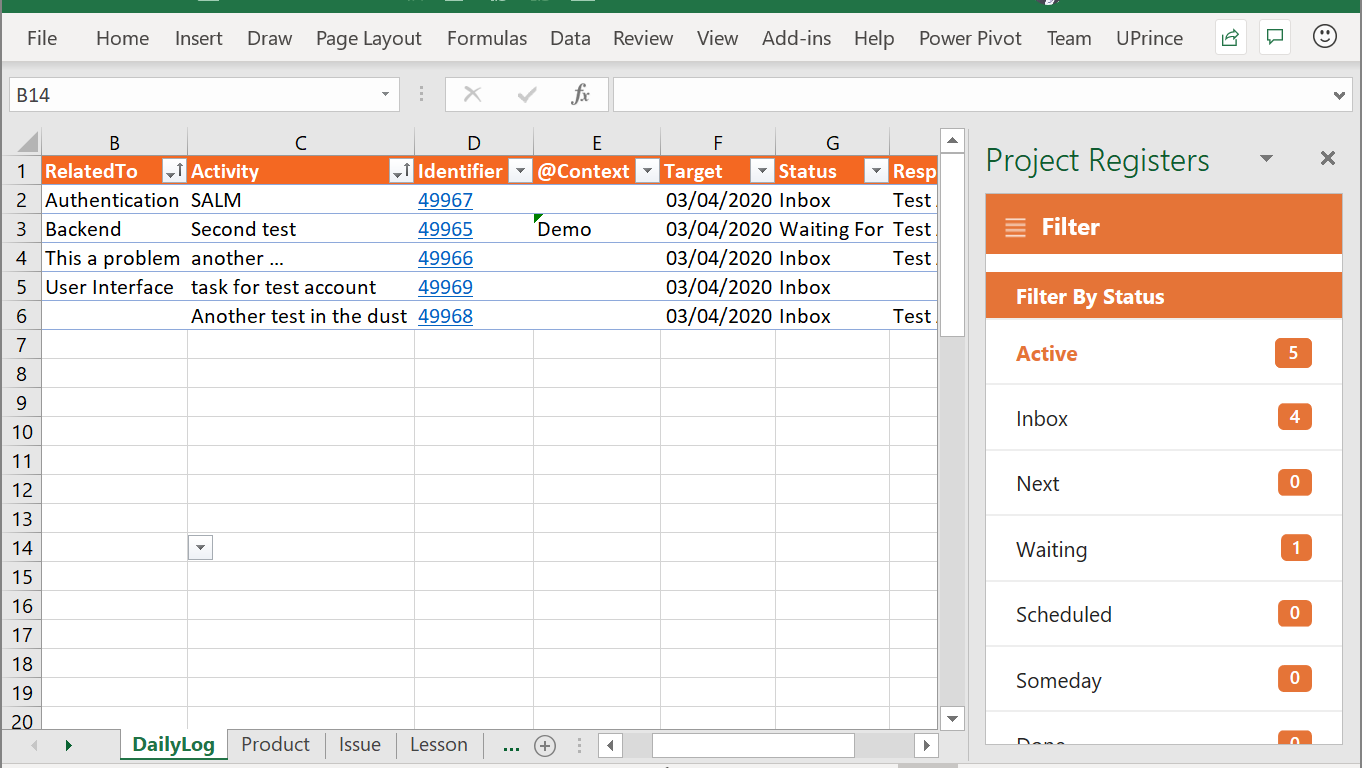Screen dimensions: 1366x768
Task: Click the Share icon in the ribbon
Action: 1230,38
